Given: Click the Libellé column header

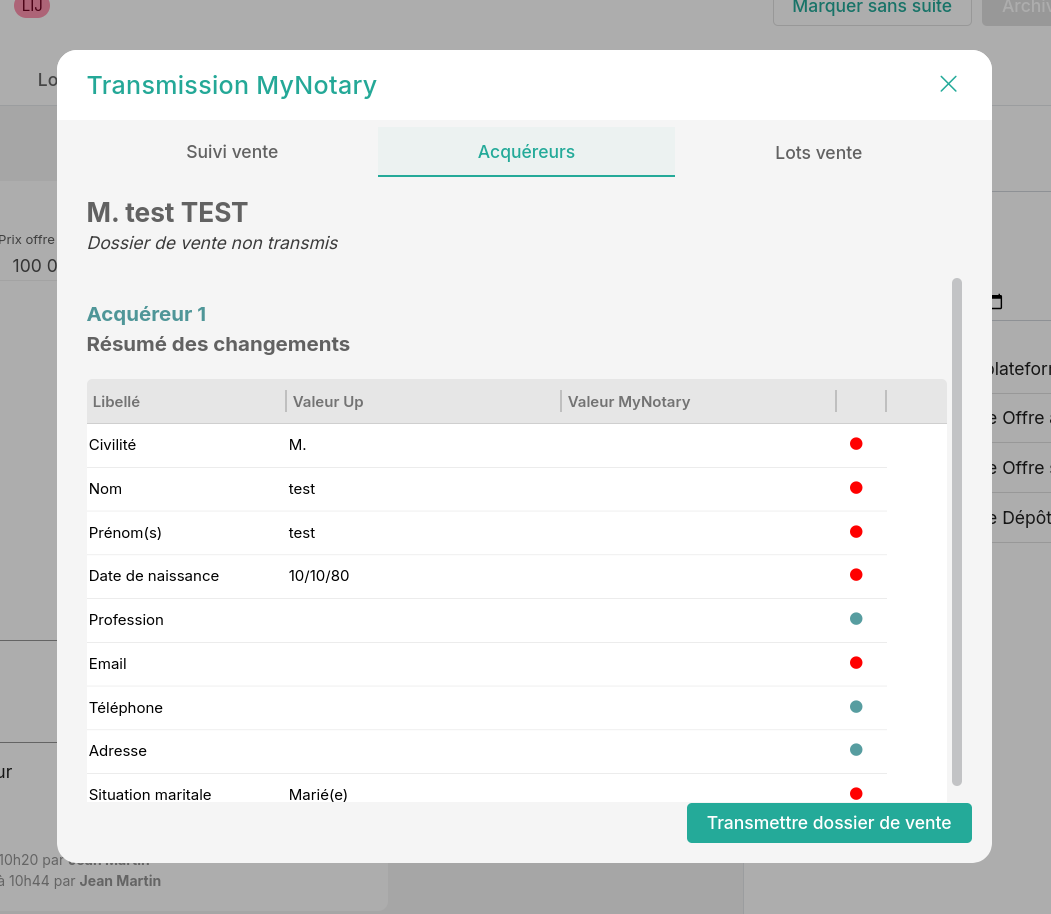Looking at the screenshot, I should tap(186, 401).
